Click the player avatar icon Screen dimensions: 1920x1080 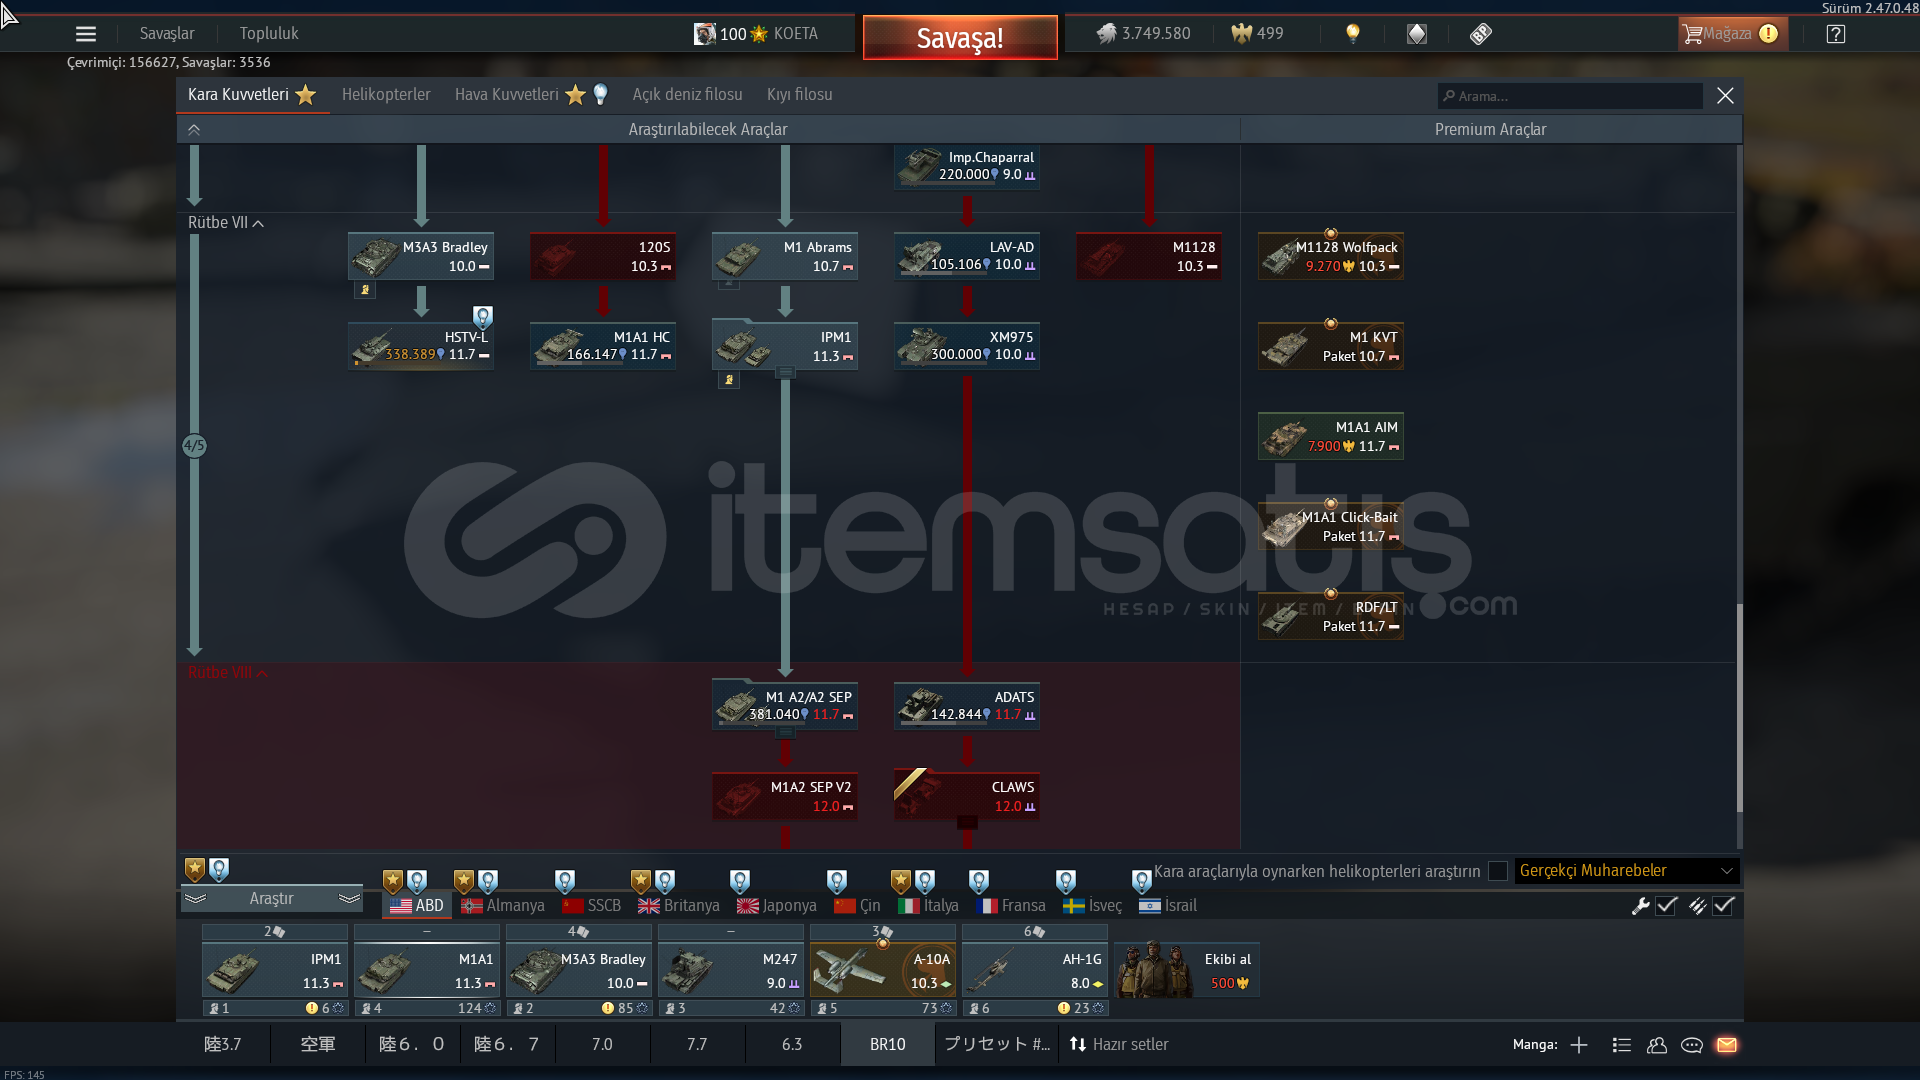pyautogui.click(x=705, y=34)
